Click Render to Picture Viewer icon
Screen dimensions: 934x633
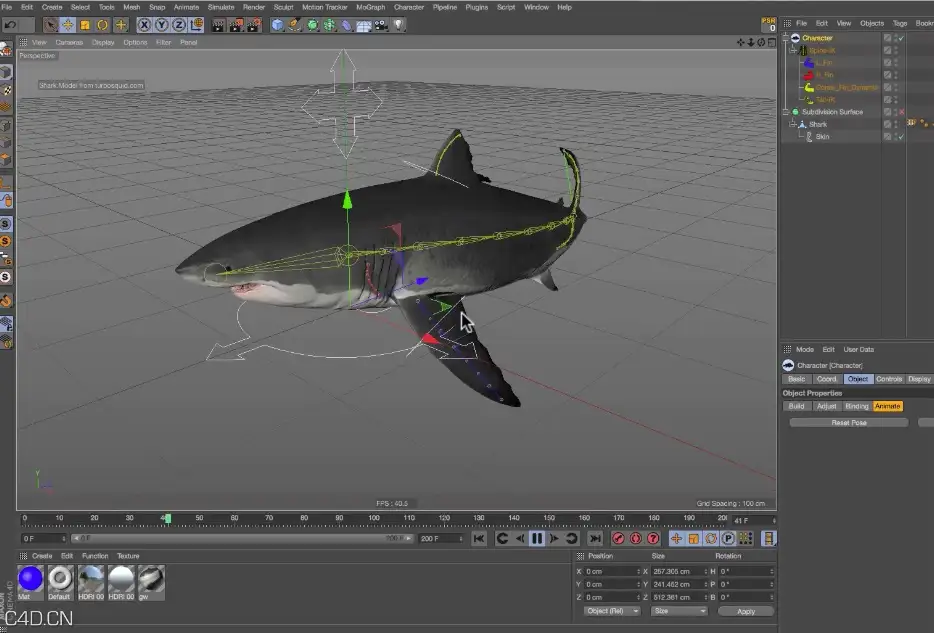coord(236,25)
